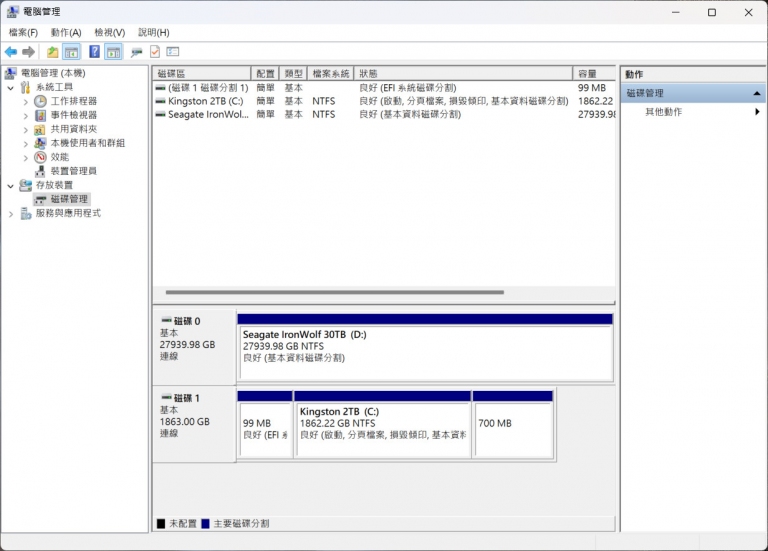Click the 系統工具 tools icon
Viewport: 768px width, 551px height.
coord(25,88)
